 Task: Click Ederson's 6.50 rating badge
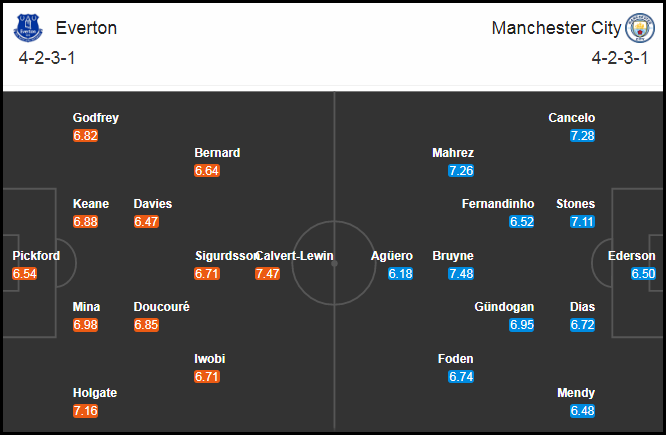click(643, 274)
